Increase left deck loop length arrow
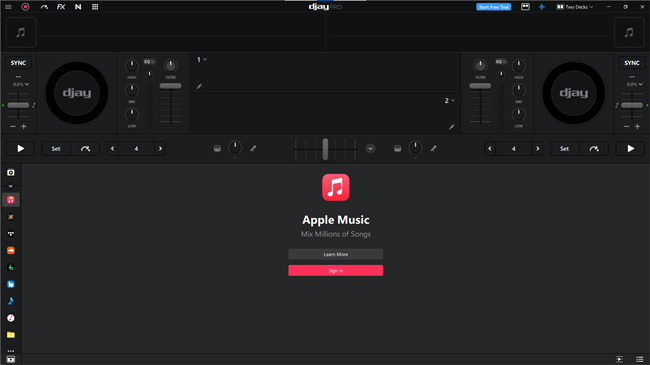This screenshot has width=650, height=365. click(x=160, y=148)
